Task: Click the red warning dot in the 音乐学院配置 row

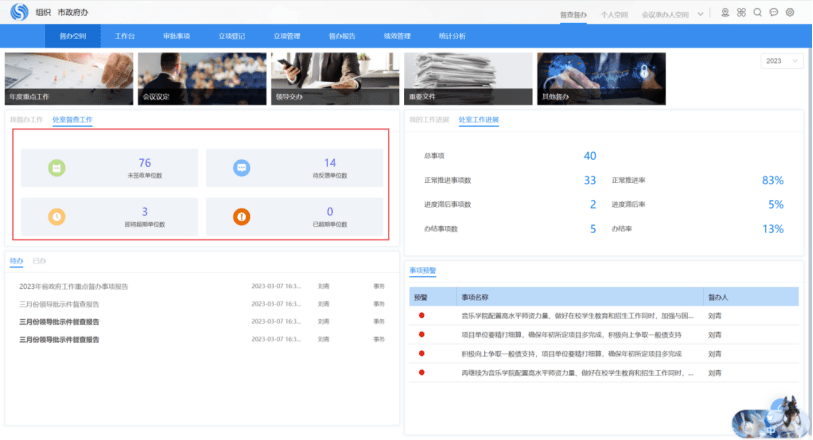Action: pos(422,315)
